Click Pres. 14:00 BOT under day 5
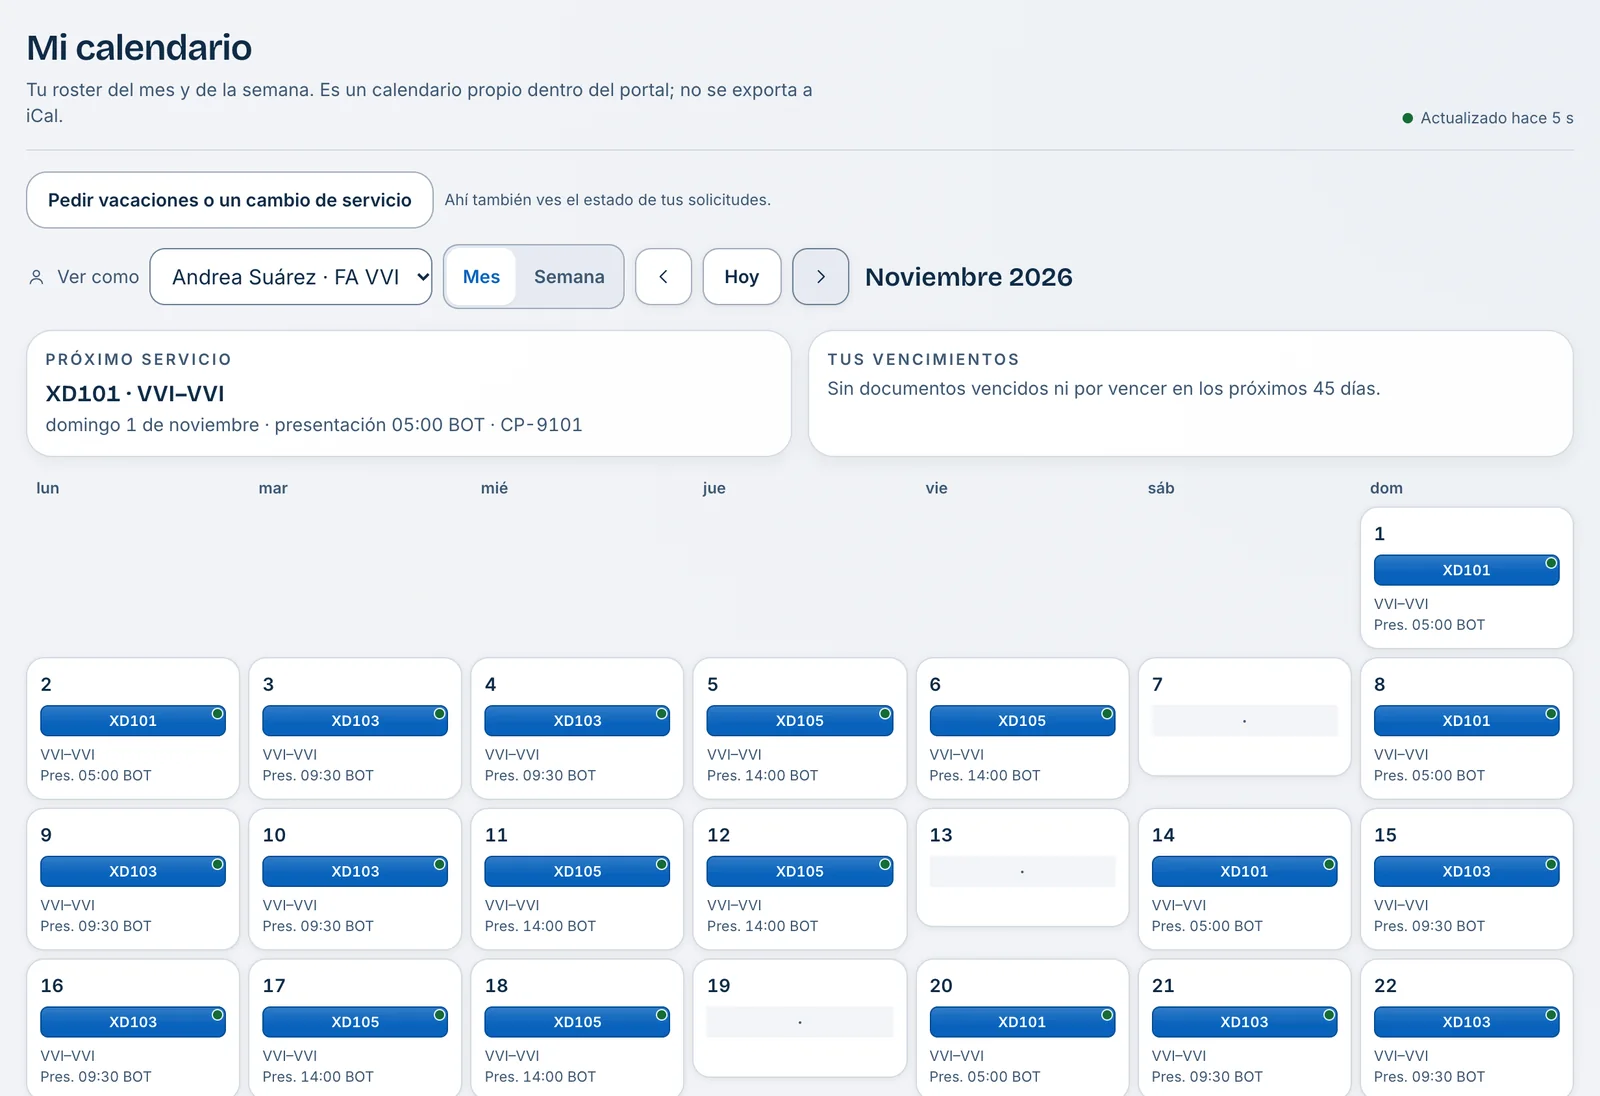 click(762, 776)
